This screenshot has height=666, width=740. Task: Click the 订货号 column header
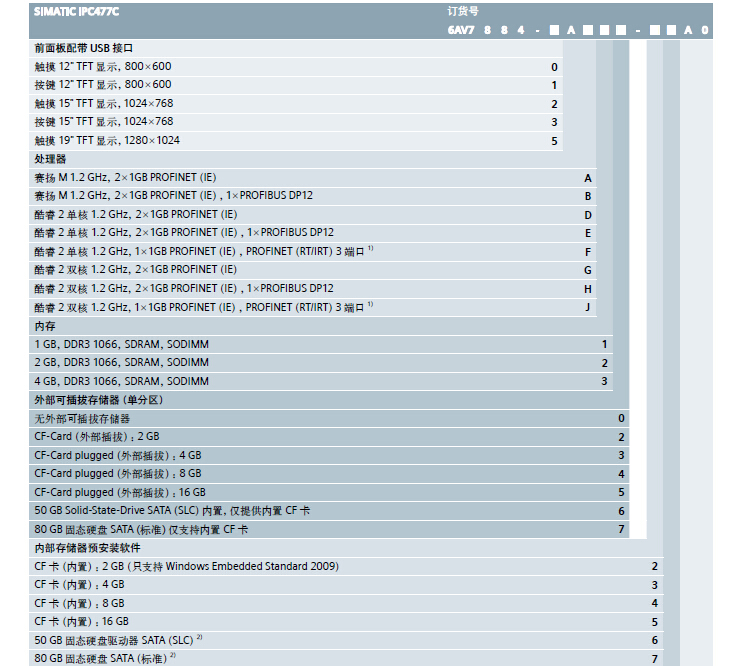click(x=463, y=10)
